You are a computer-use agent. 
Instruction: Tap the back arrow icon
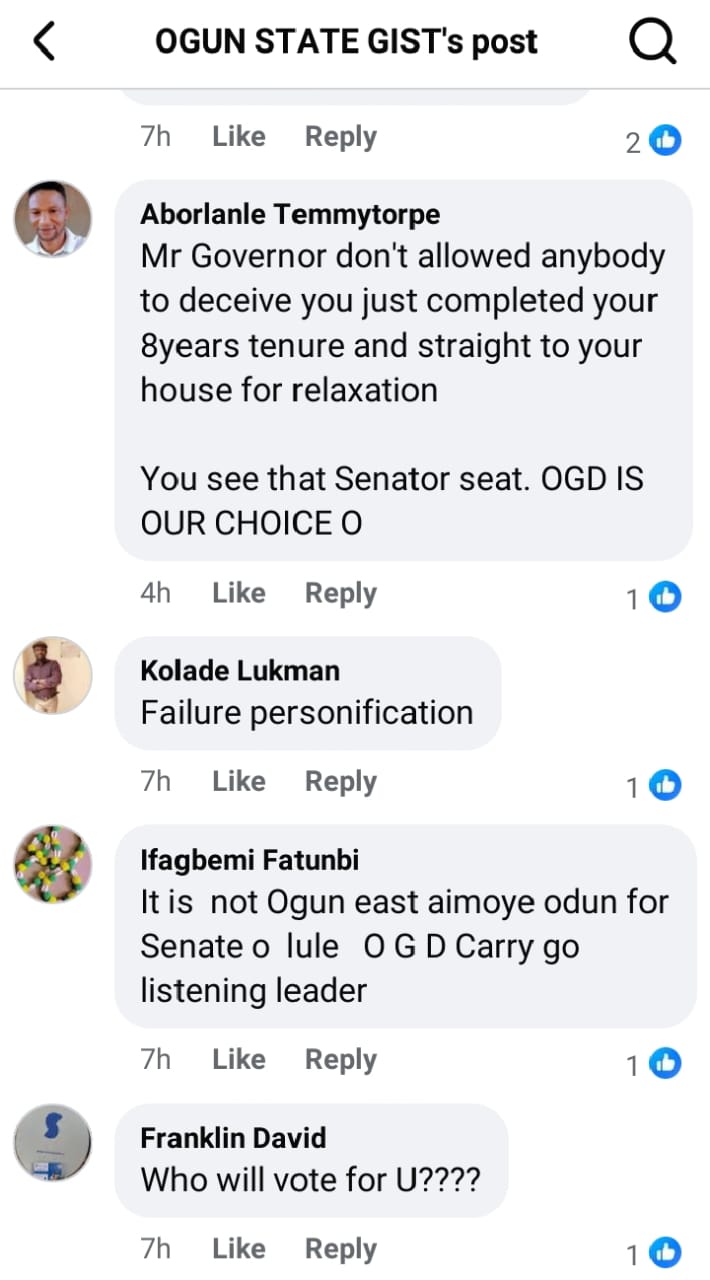(x=45, y=42)
